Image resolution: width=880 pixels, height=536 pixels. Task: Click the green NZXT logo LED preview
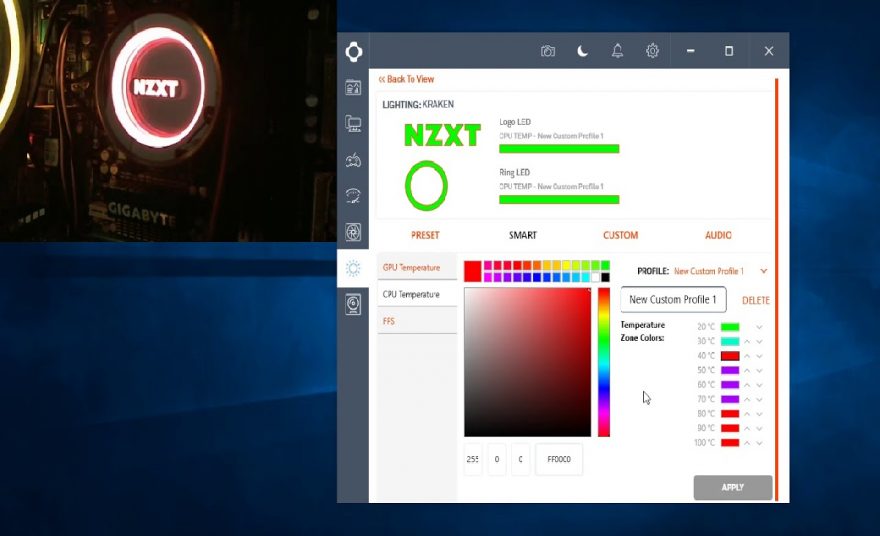coord(442,135)
